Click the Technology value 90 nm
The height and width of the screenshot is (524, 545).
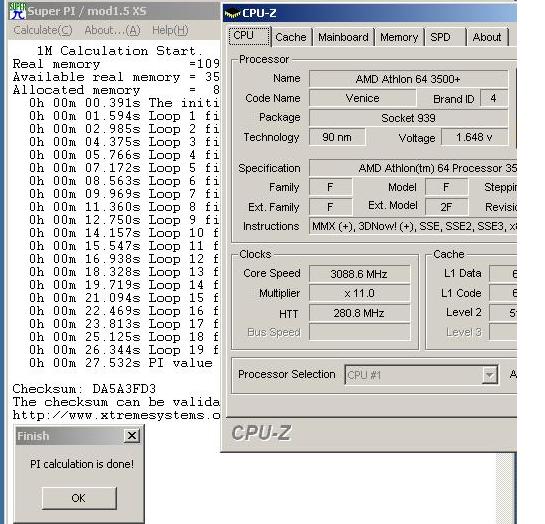[x=337, y=137]
